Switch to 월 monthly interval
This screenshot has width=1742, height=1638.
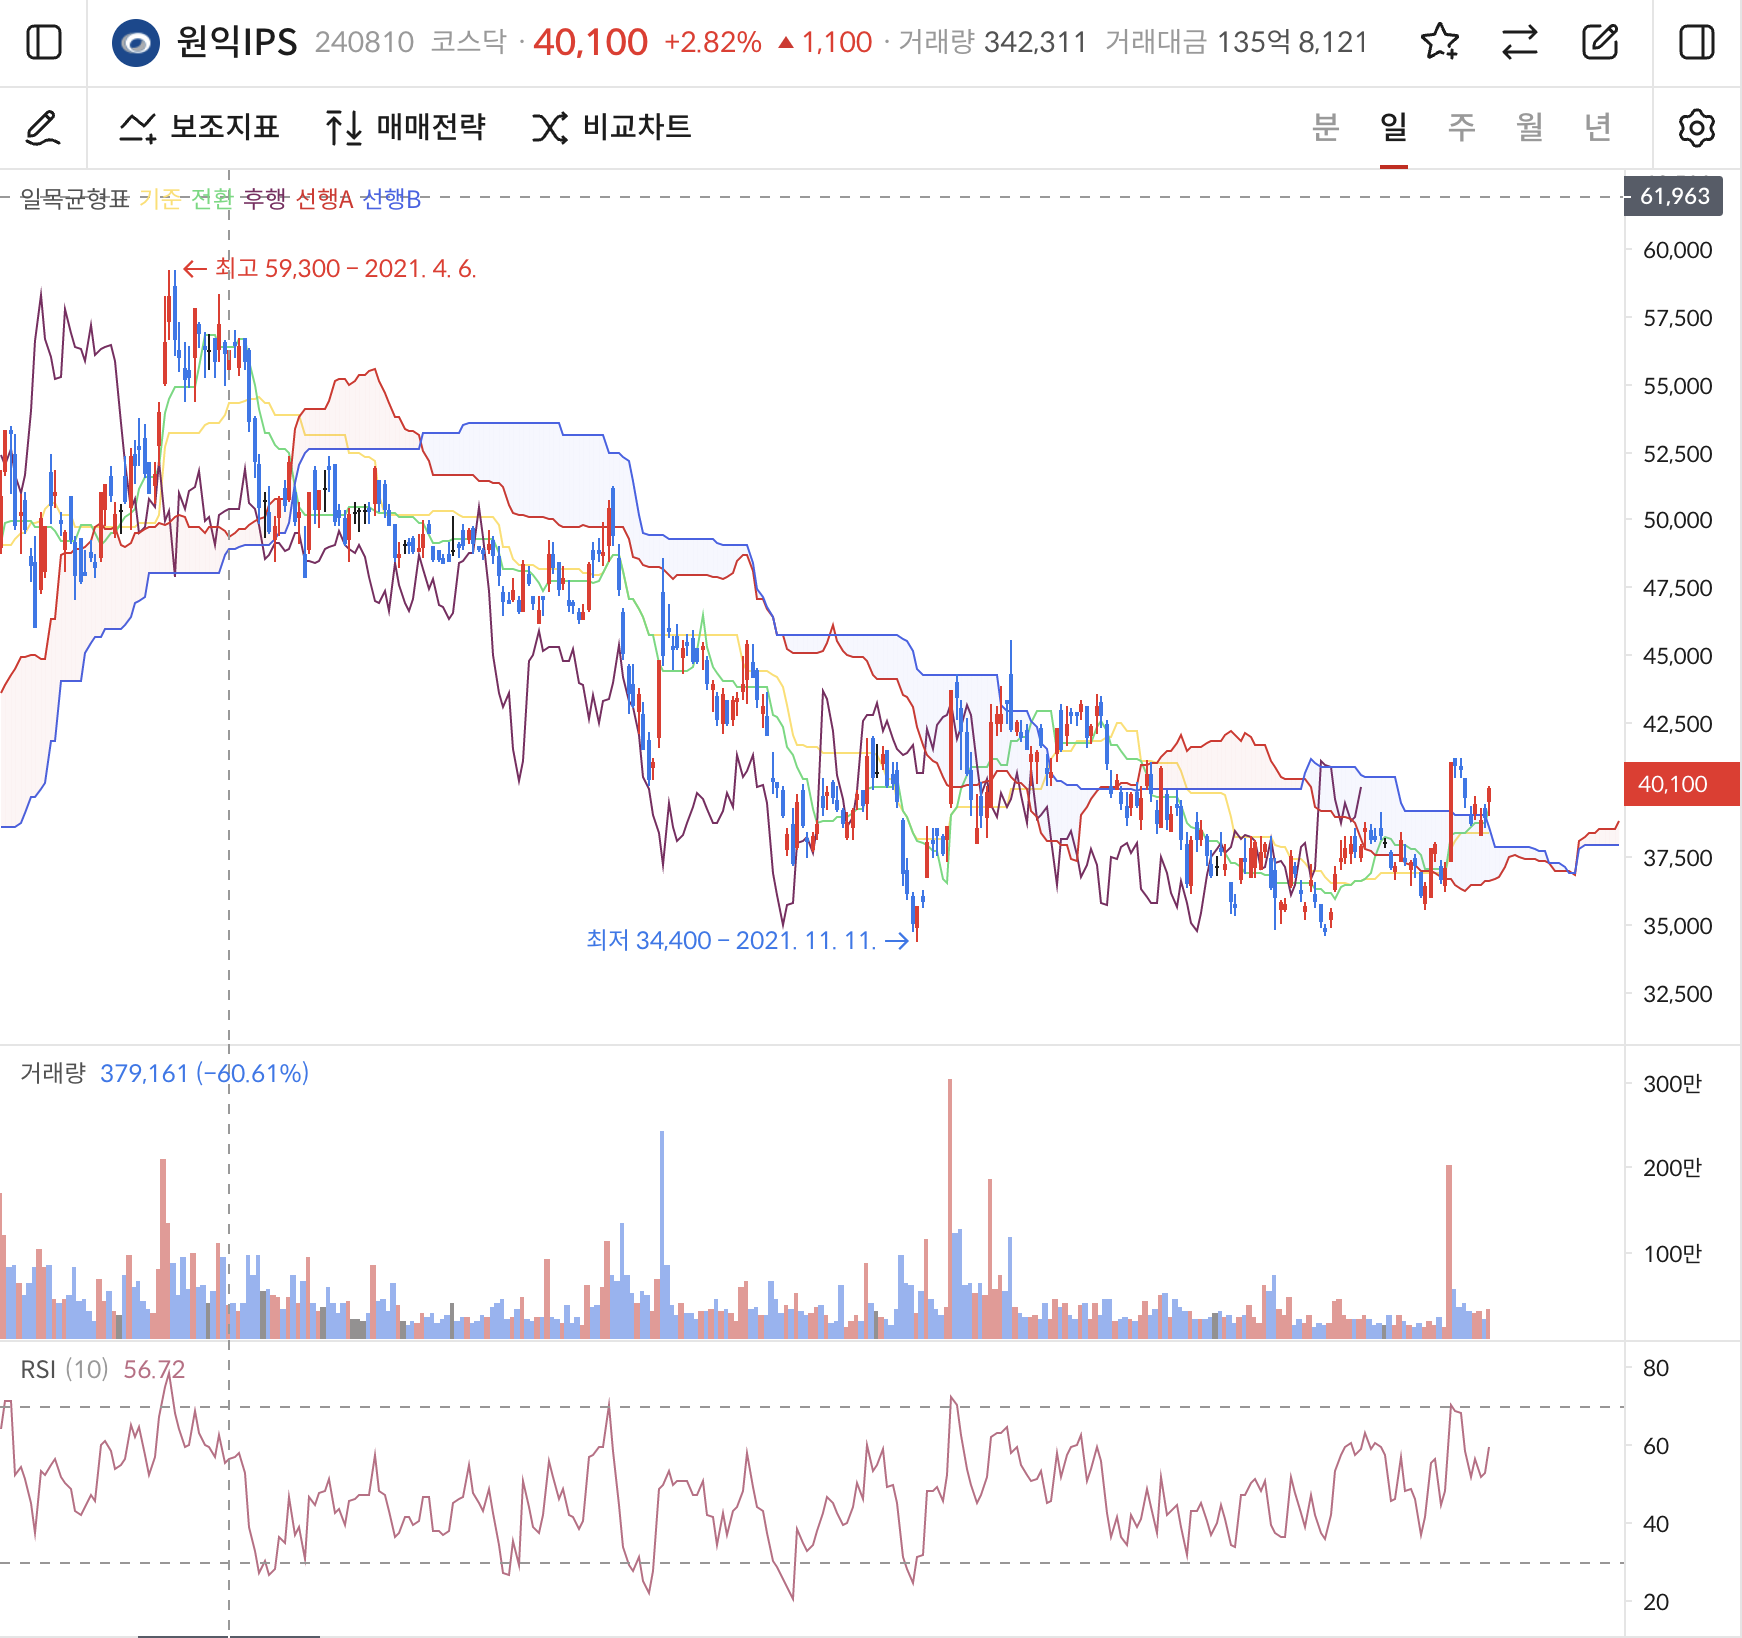click(1530, 127)
